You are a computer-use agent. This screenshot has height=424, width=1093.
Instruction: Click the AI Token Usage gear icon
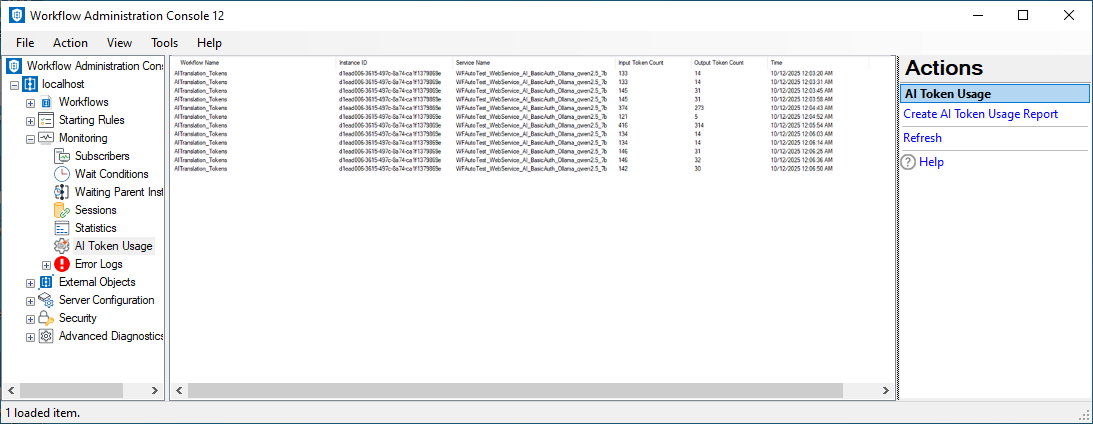[61, 246]
